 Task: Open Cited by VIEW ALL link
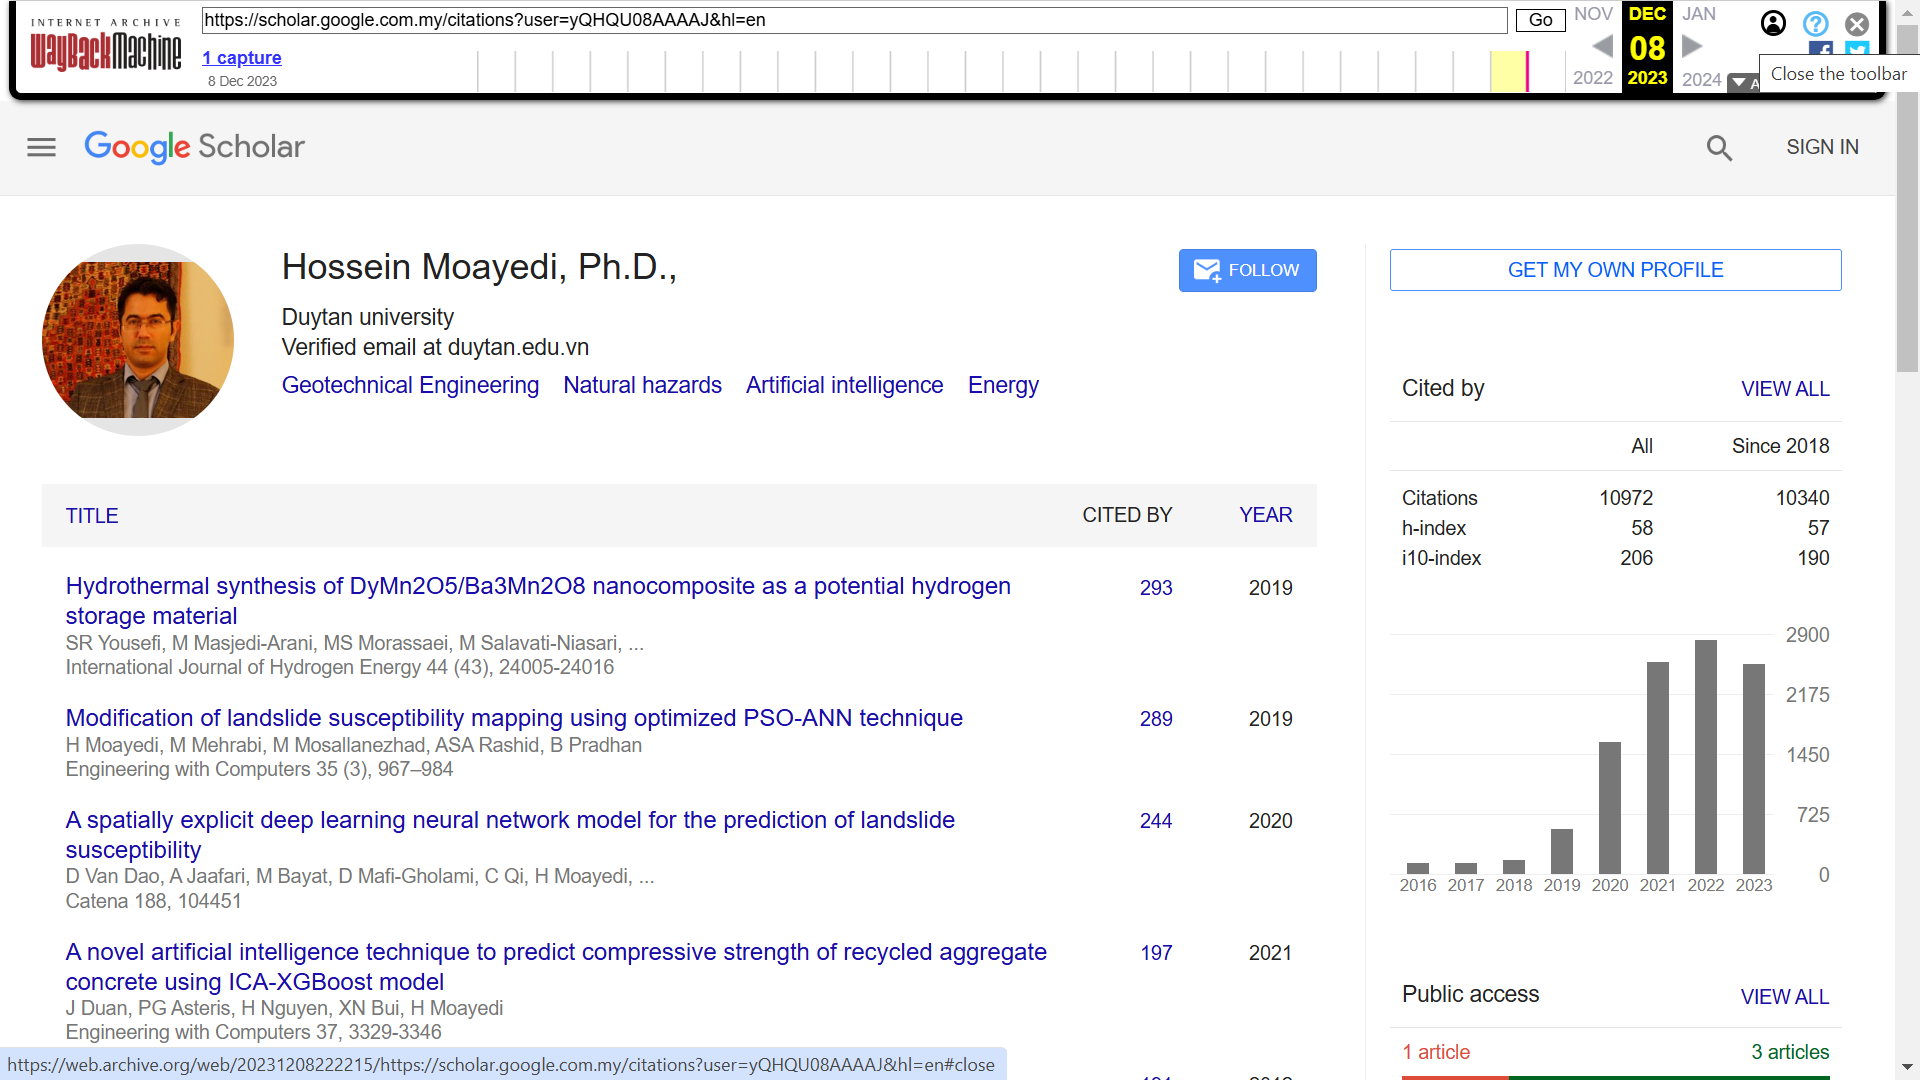[1784, 389]
